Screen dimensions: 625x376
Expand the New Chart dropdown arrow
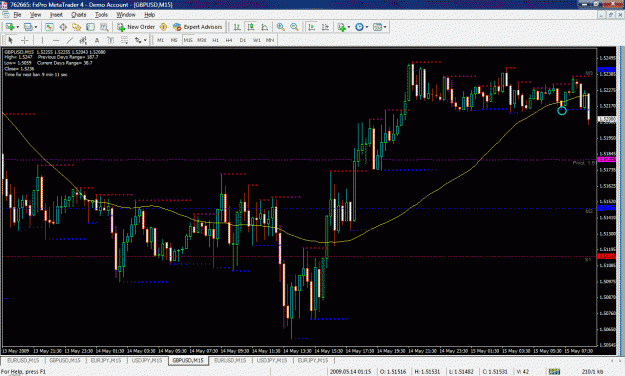coord(18,27)
